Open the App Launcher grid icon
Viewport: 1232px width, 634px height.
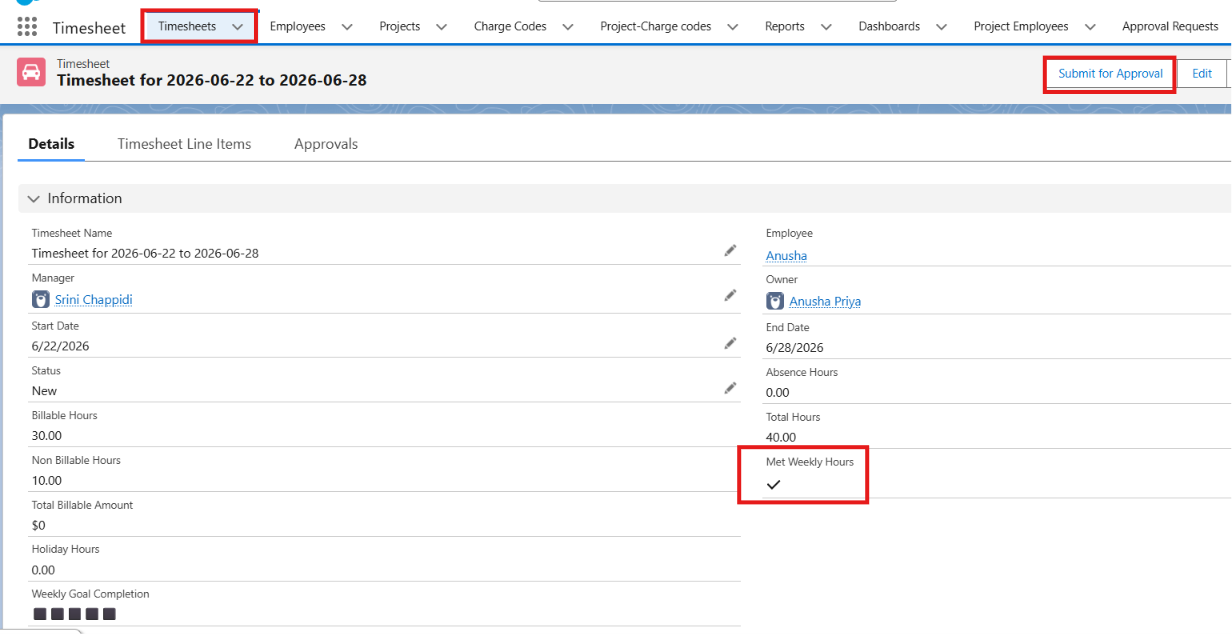27,27
